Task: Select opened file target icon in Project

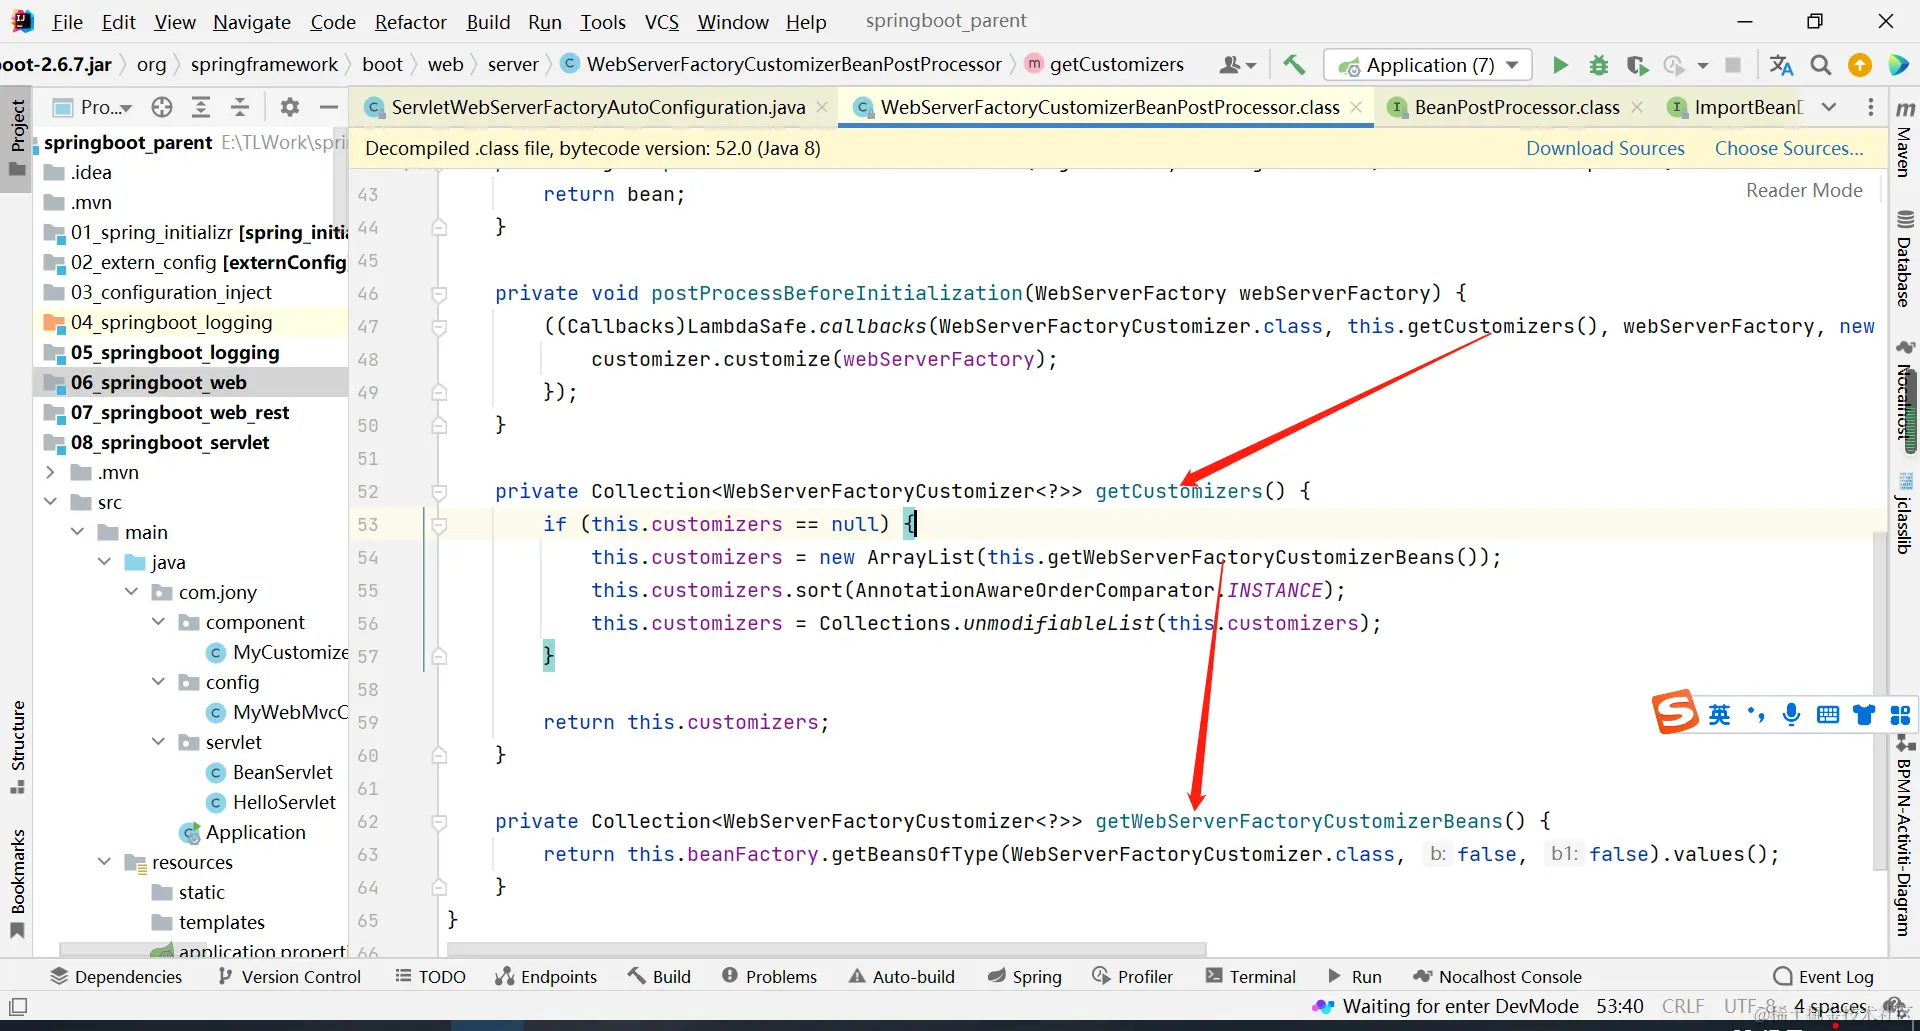Action: (x=162, y=107)
